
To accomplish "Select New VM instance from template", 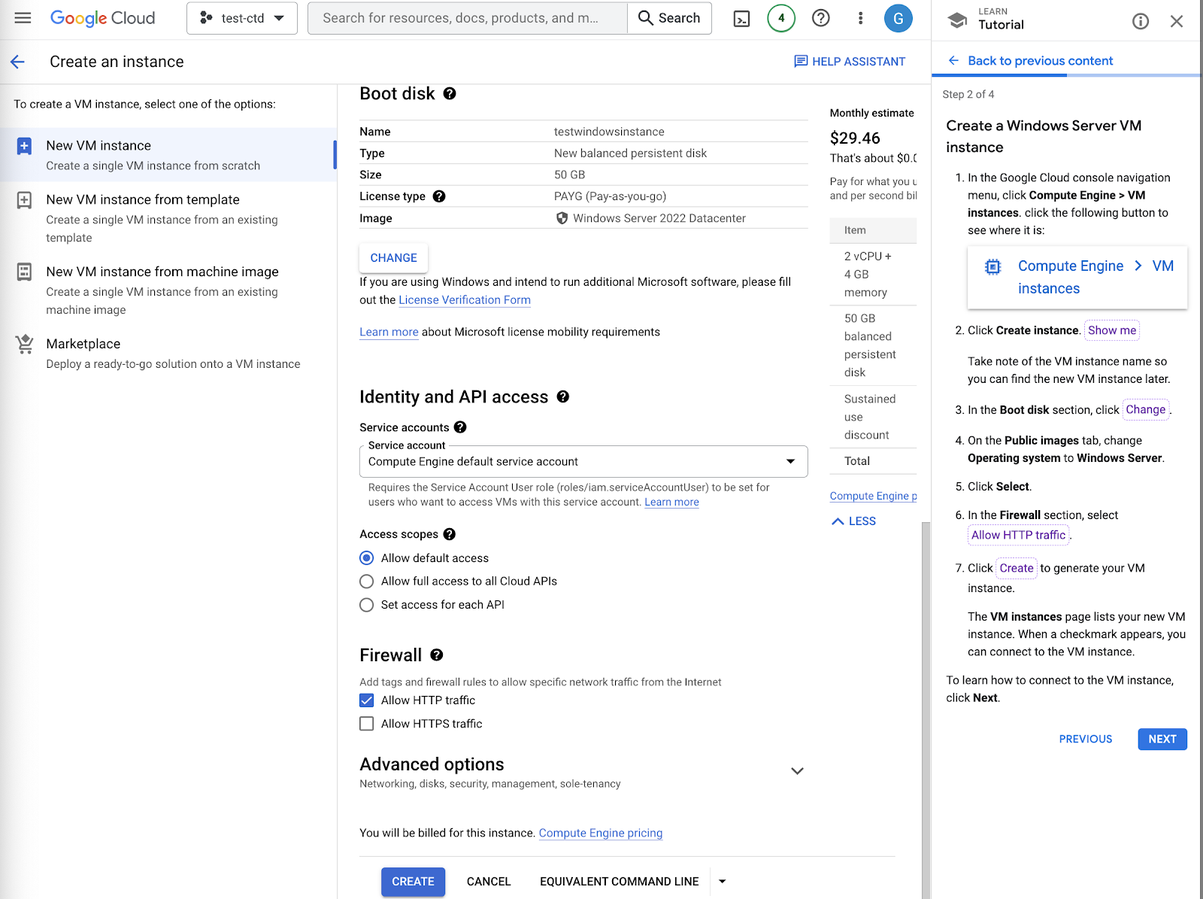I will (168, 218).
